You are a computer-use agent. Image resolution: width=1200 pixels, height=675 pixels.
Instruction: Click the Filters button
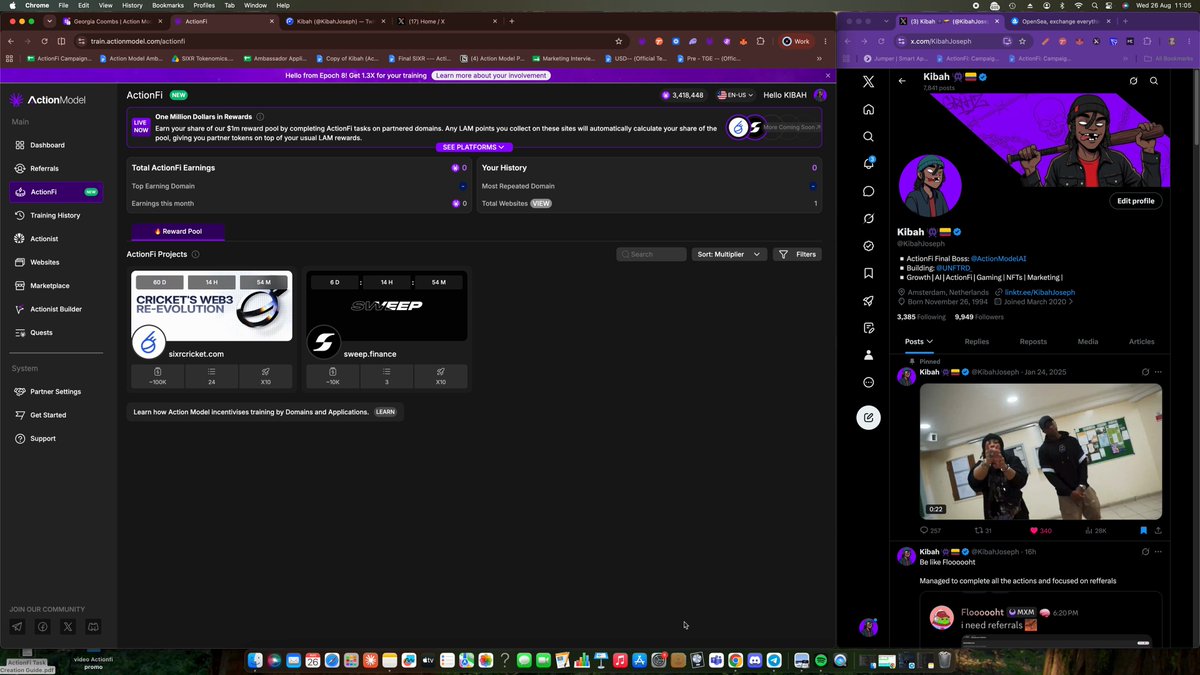coord(799,254)
